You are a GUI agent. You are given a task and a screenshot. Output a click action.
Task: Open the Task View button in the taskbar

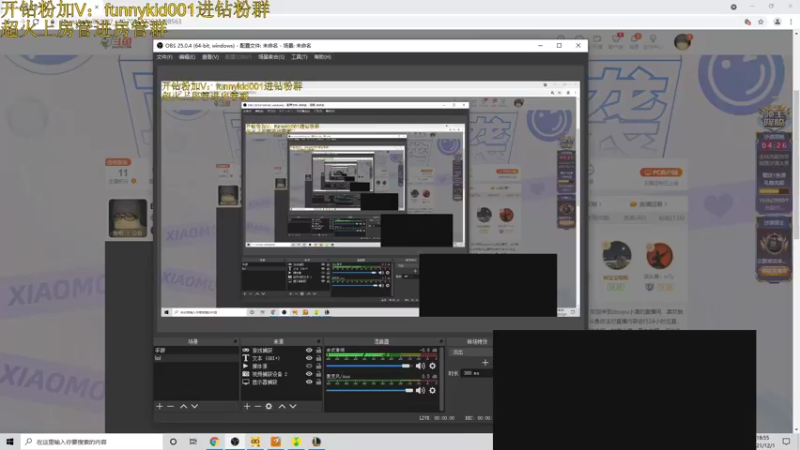click(x=193, y=441)
